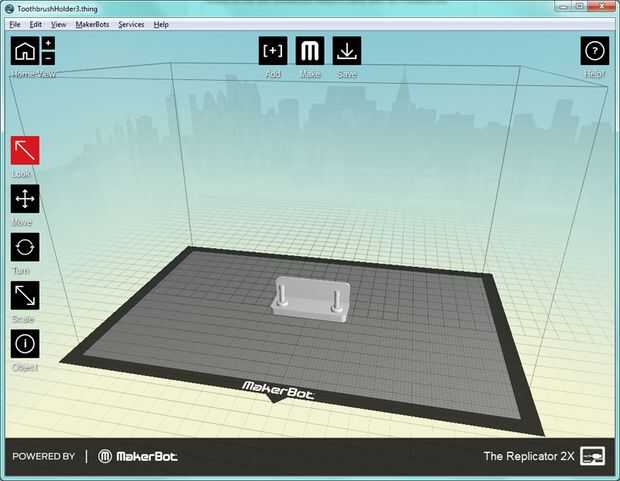The height and width of the screenshot is (481, 620).
Task: Open the Help menu
Action: point(161,25)
